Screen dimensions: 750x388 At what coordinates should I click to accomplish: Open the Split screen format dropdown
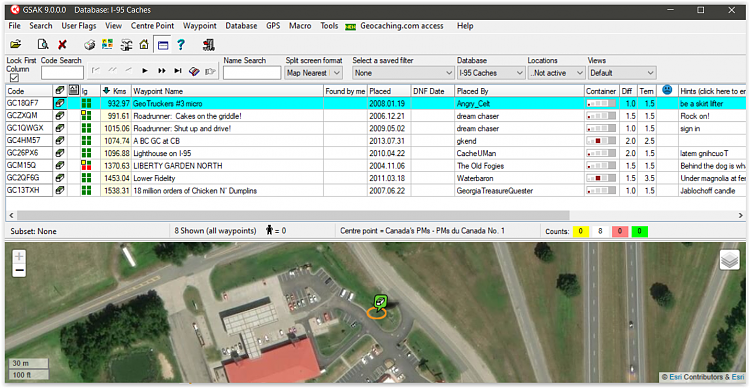point(314,73)
